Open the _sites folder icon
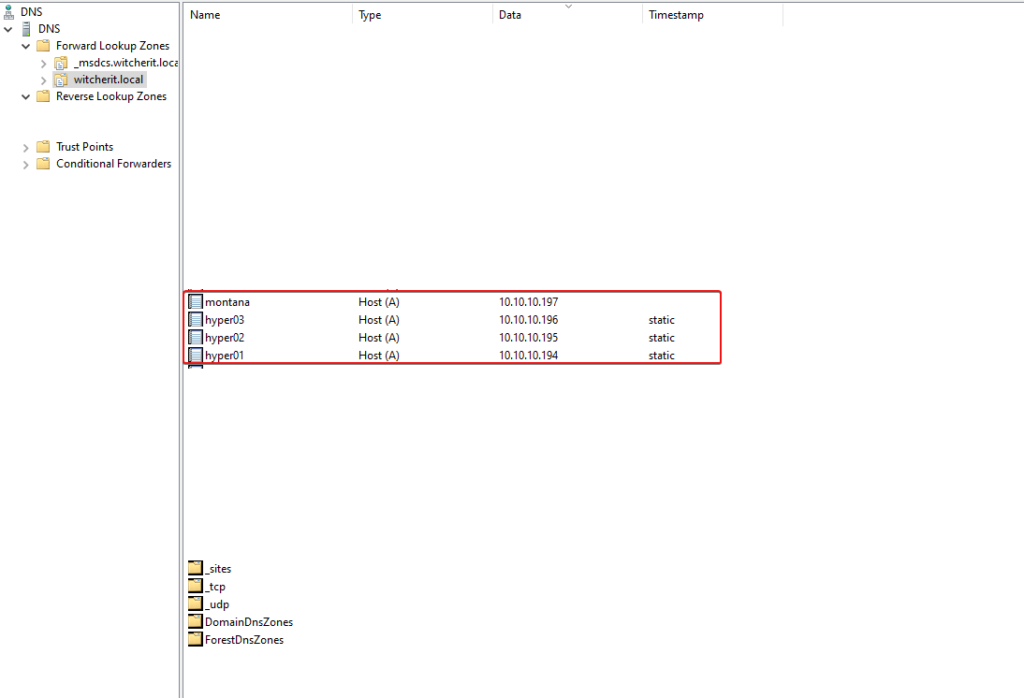Viewport: 1024px width, 698px height. pyautogui.click(x=196, y=569)
